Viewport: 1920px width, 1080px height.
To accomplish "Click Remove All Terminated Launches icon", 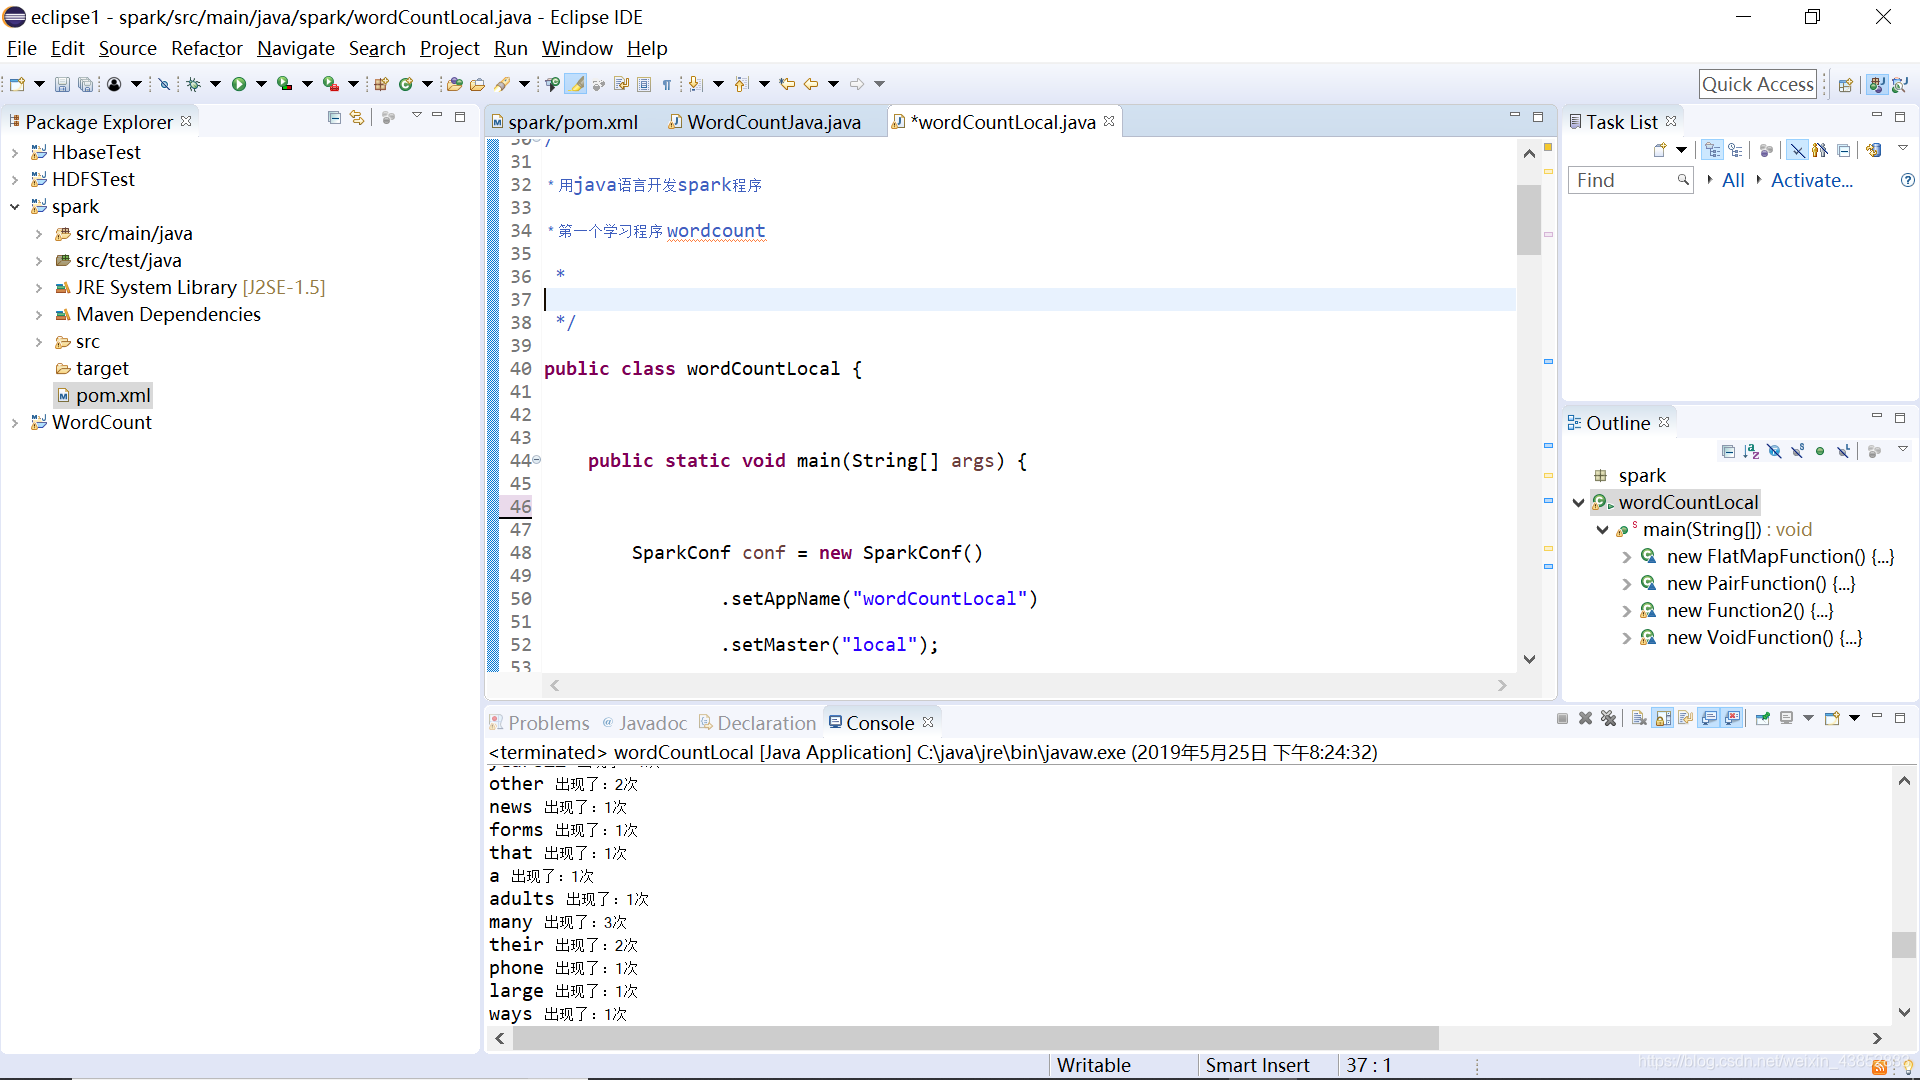I will coord(1608,718).
